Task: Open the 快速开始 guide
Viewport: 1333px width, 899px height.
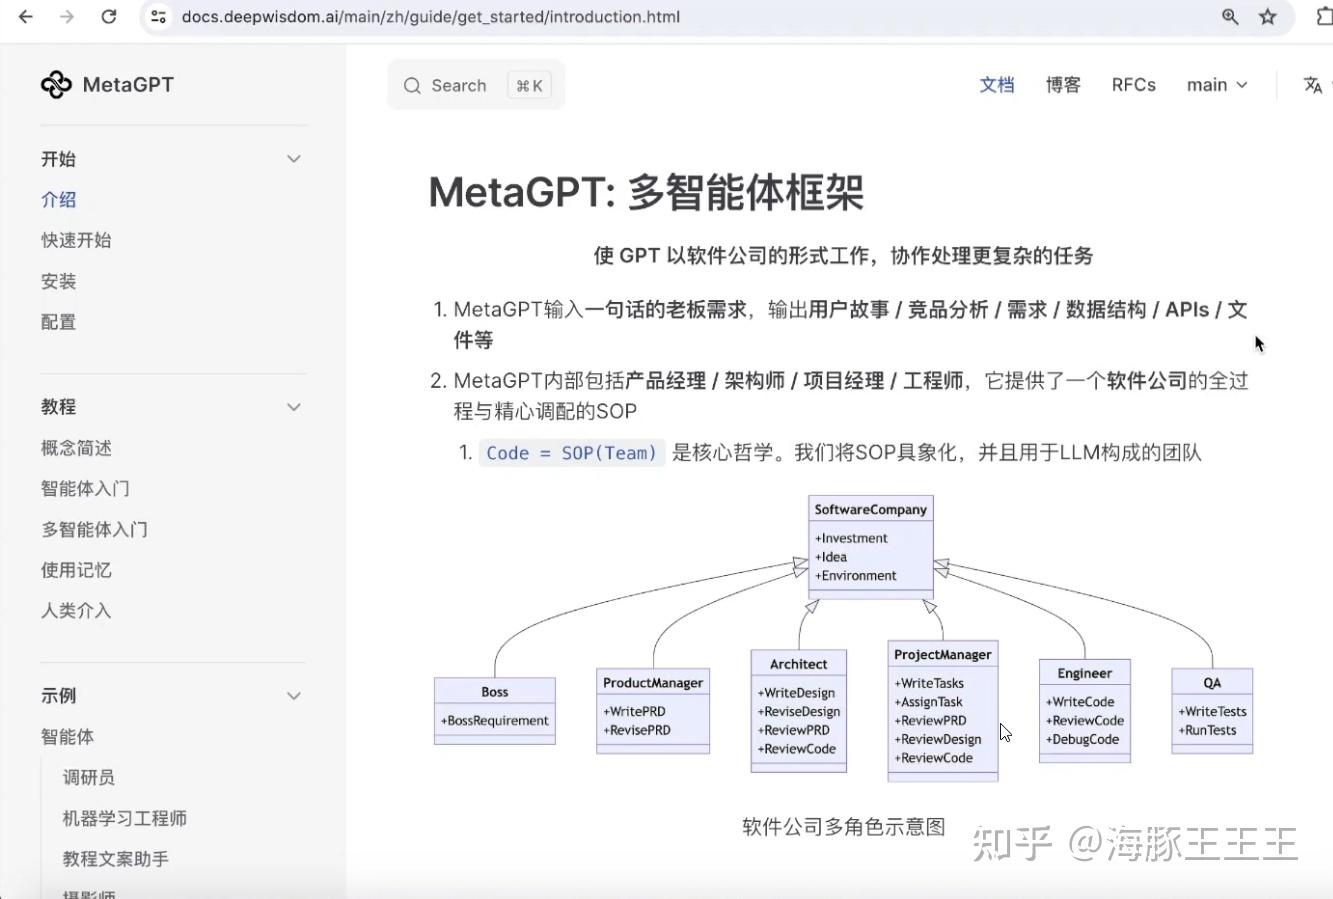Action: (75, 240)
